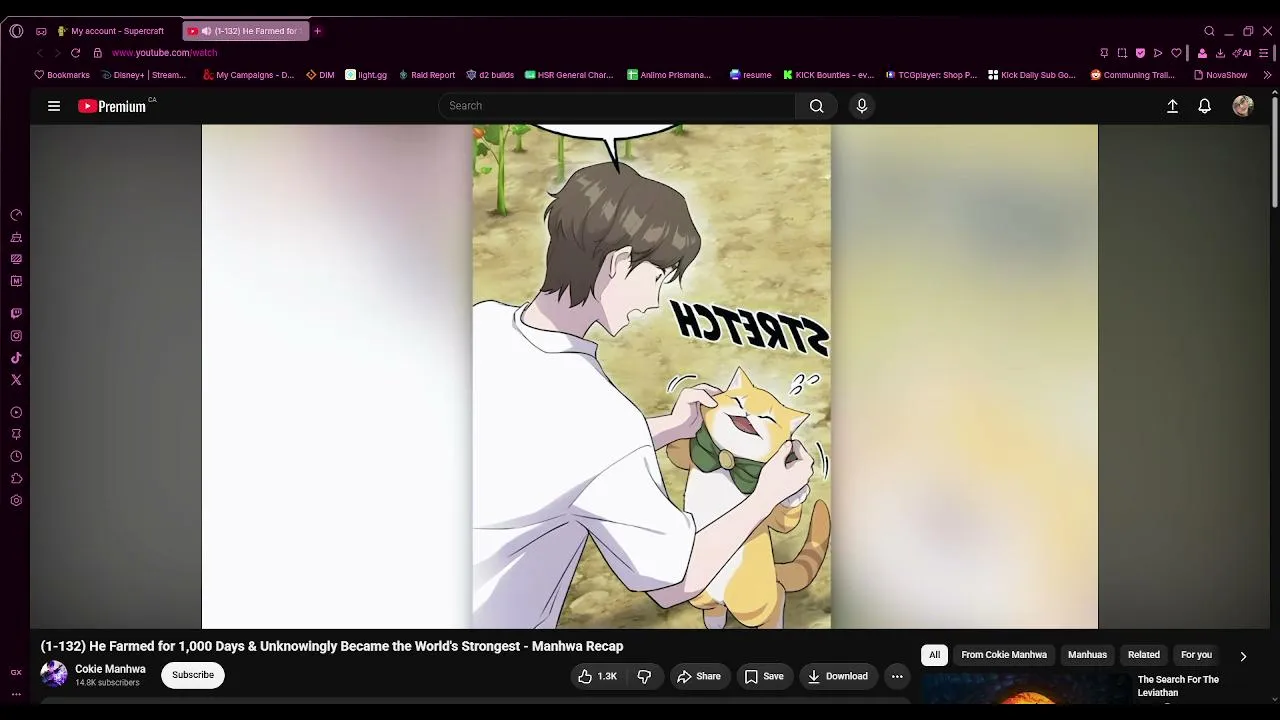The height and width of the screenshot is (720, 1280).
Task: Open the DIM bookmark
Action: pos(320,75)
